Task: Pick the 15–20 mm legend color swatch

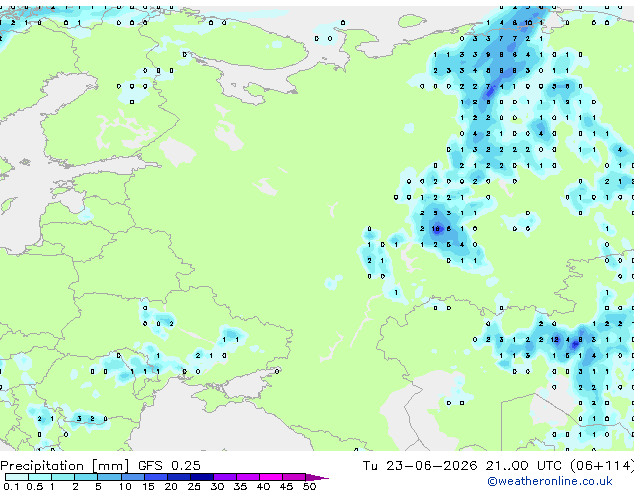Action: coord(156,477)
